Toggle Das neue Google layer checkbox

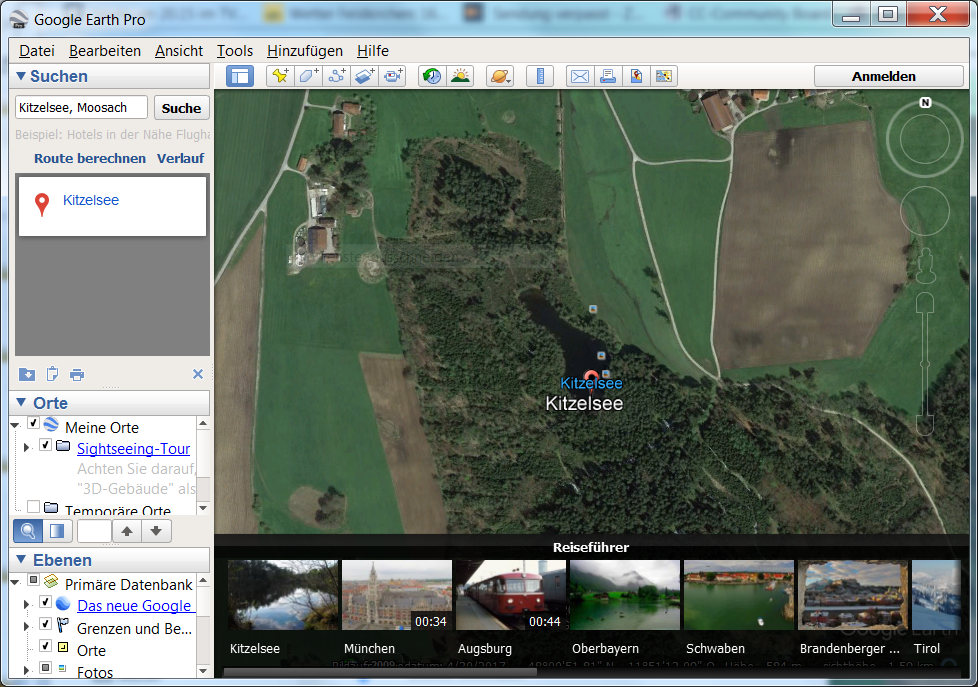pyautogui.click(x=46, y=602)
